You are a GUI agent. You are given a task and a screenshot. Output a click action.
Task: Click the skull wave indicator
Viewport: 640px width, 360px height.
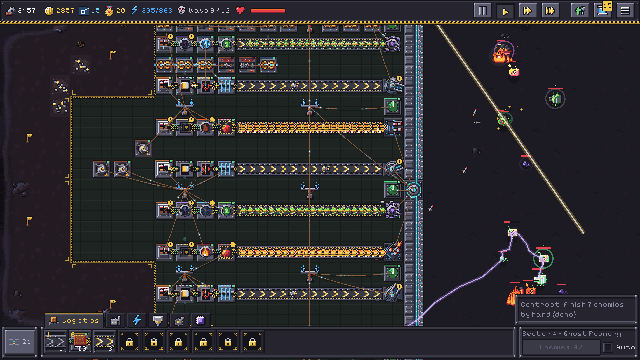coord(204,11)
